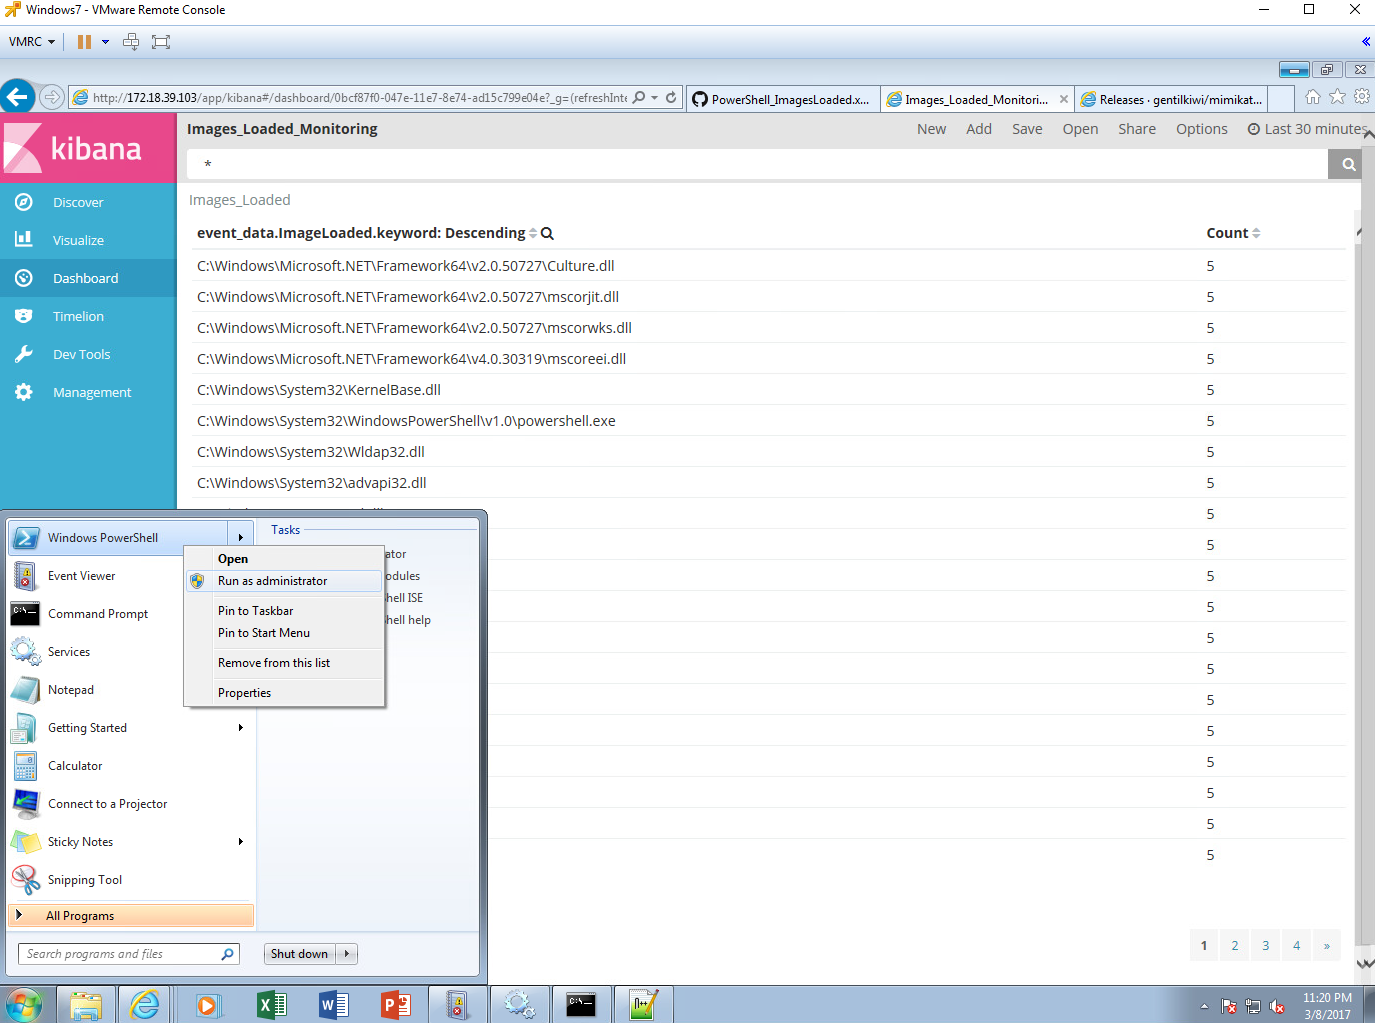Open Windows Media Player from the taskbar
1375x1023 pixels.
pyautogui.click(x=207, y=1004)
